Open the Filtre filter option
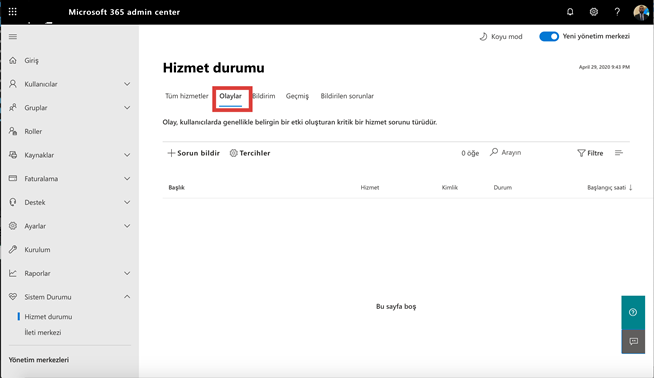 [x=590, y=153]
